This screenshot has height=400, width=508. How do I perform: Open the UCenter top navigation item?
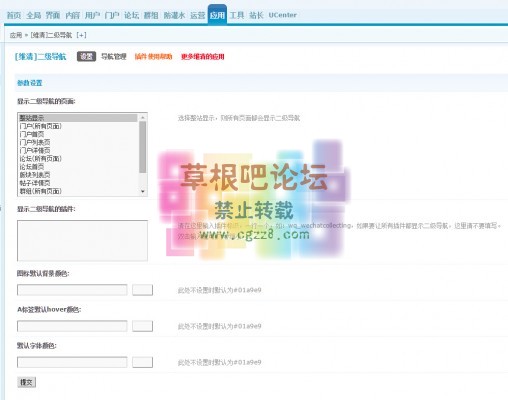tap(282, 15)
